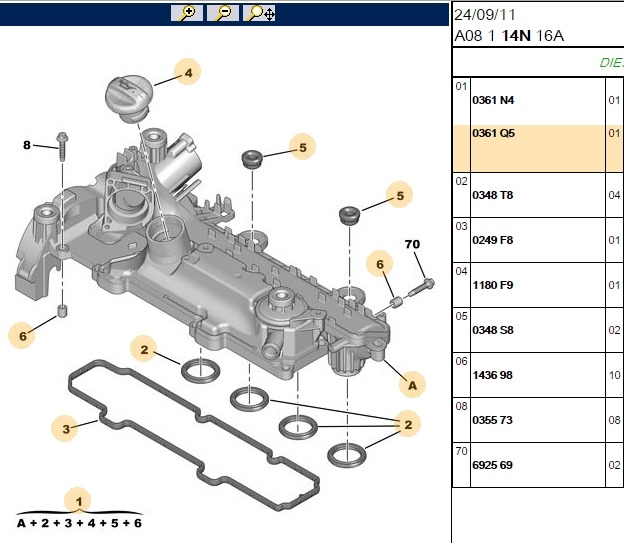Click reference 03 in the parts table
The image size is (624, 543).
tap(461, 227)
